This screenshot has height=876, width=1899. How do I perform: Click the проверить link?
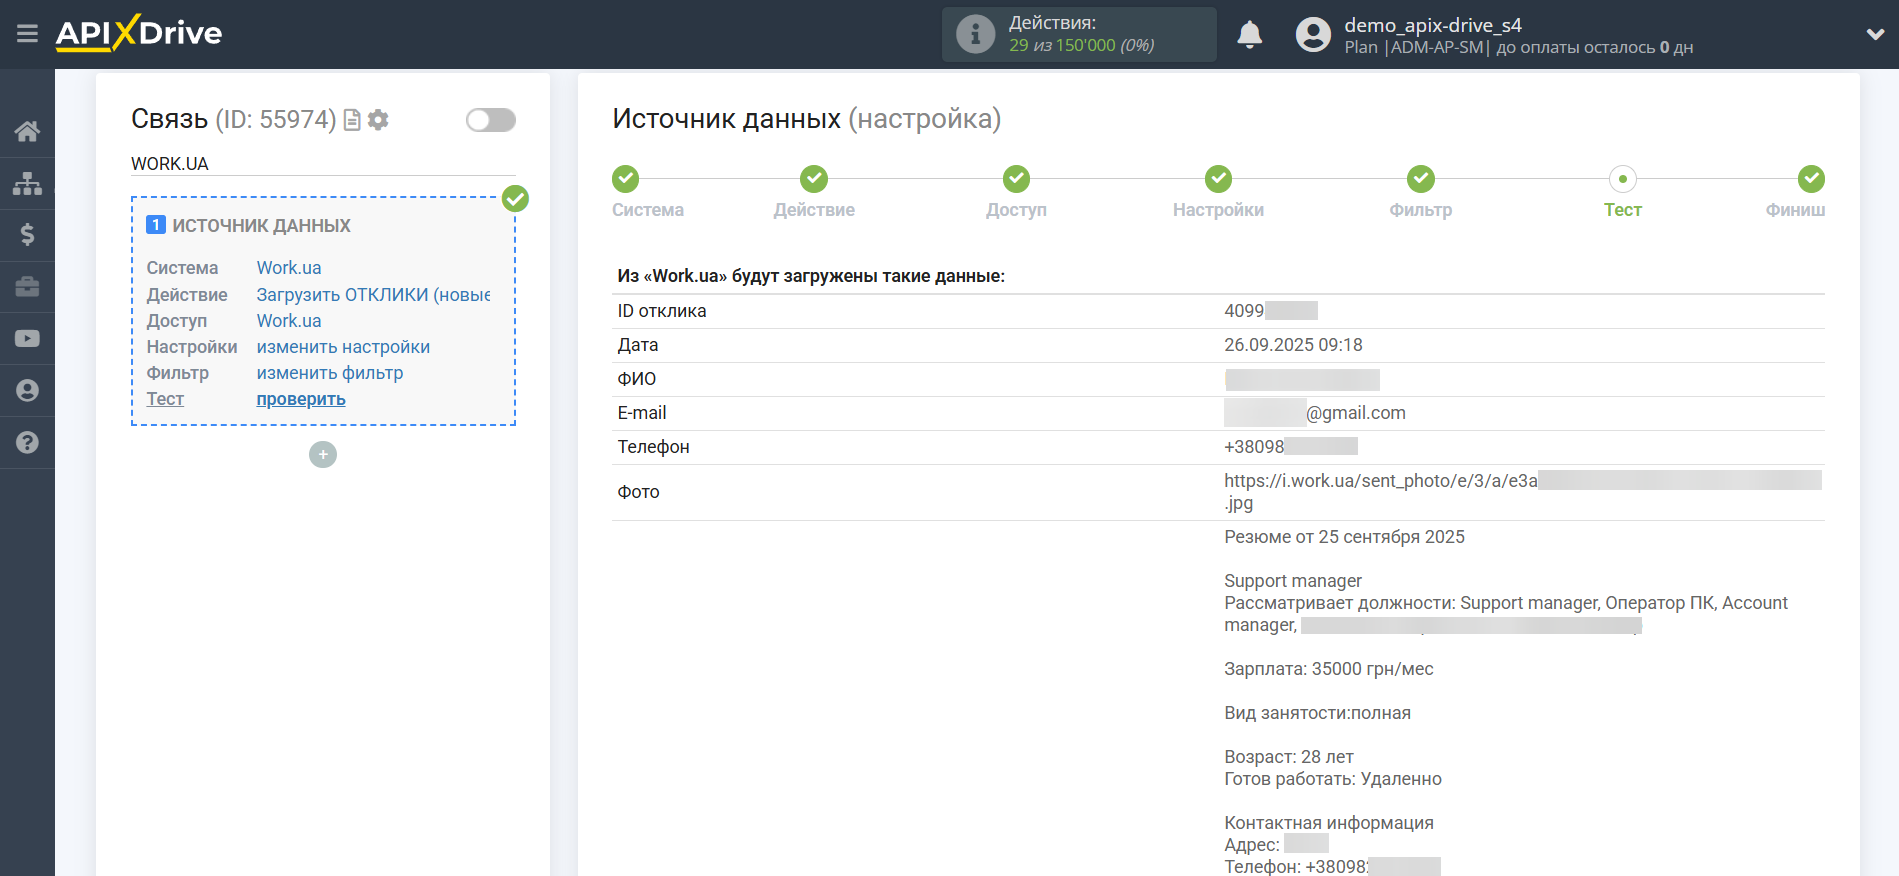[x=301, y=399]
